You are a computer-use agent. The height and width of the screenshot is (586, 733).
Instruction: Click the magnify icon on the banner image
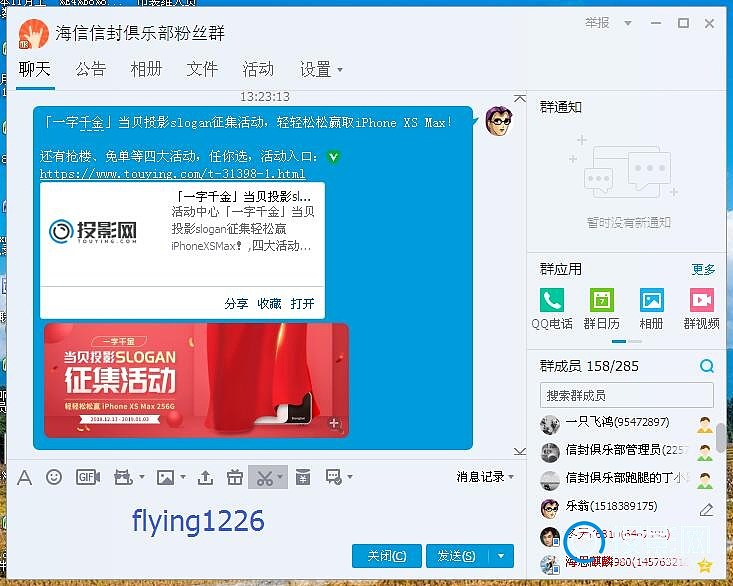pos(335,424)
